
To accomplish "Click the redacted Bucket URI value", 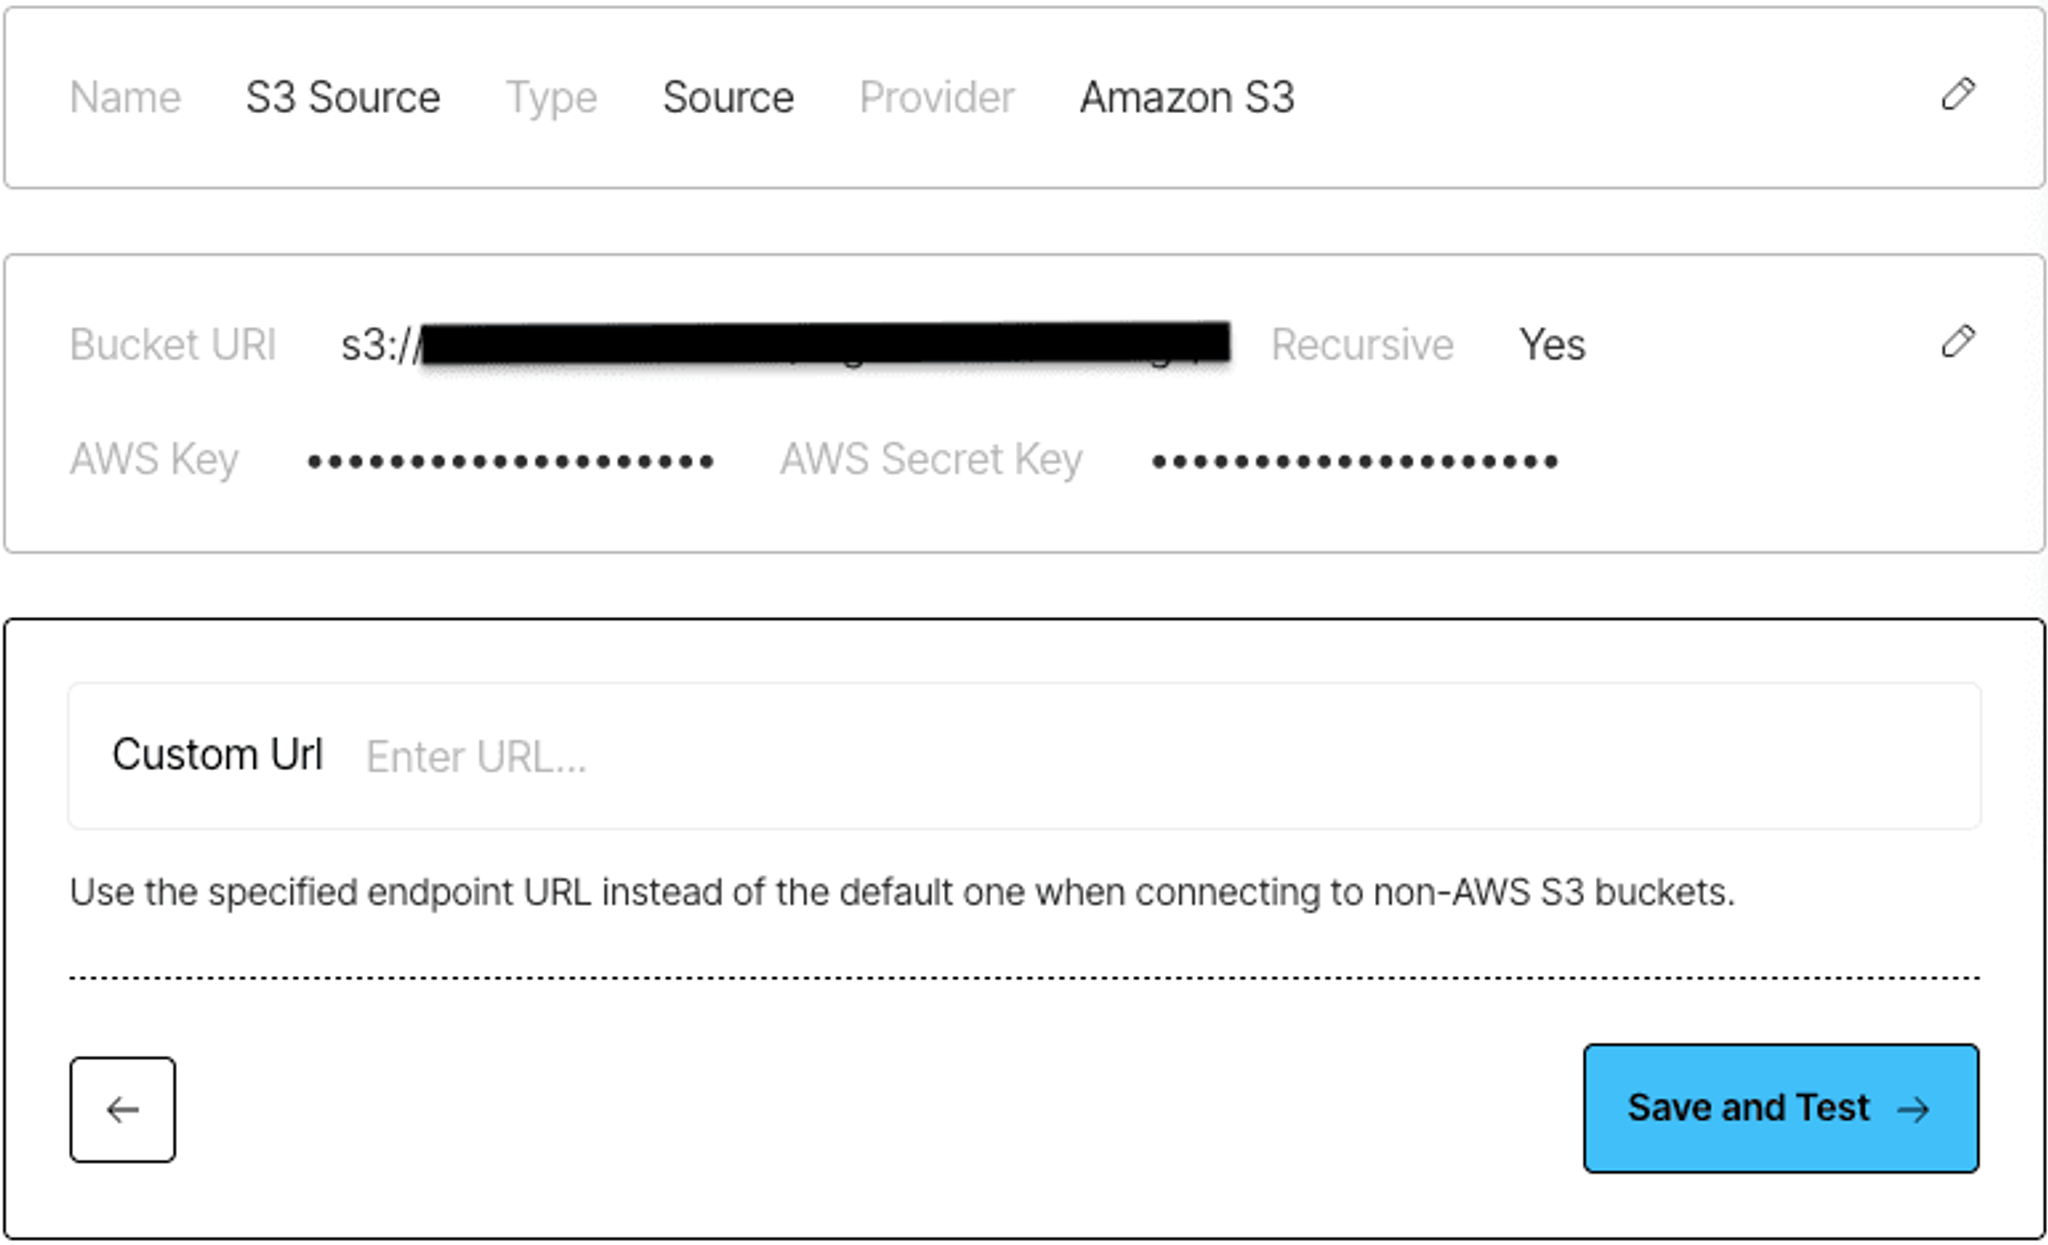I will click(785, 344).
